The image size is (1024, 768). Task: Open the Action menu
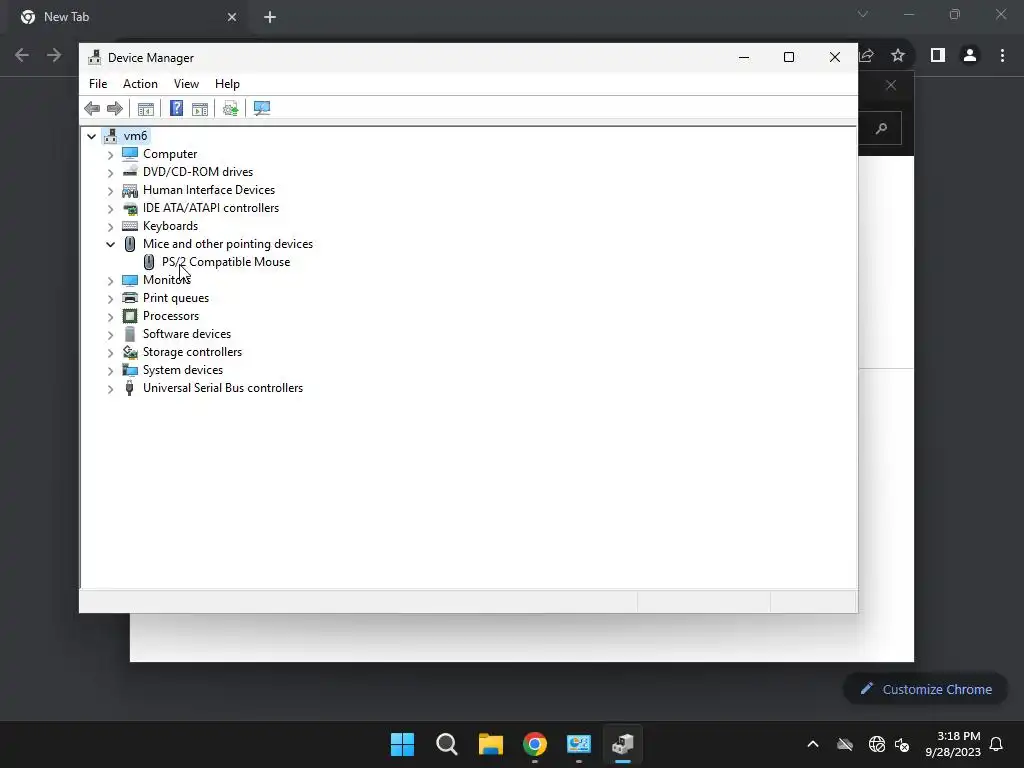(x=140, y=84)
